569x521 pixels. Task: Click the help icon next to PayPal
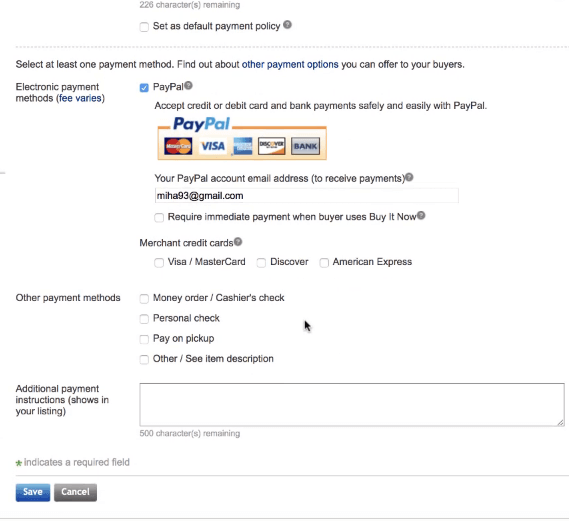[188, 86]
